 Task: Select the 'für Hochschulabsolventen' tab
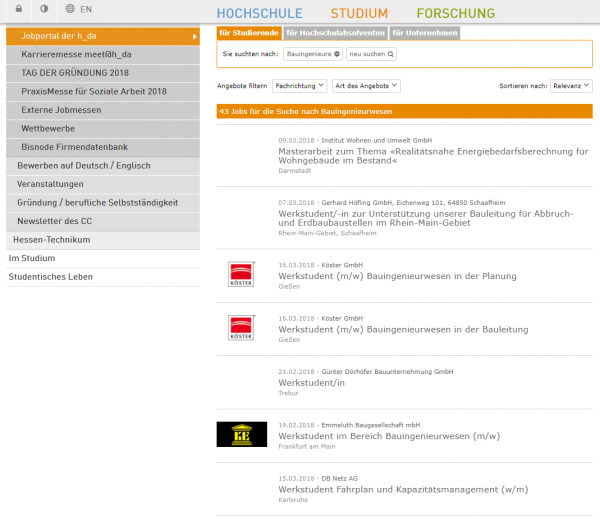[x=336, y=33]
